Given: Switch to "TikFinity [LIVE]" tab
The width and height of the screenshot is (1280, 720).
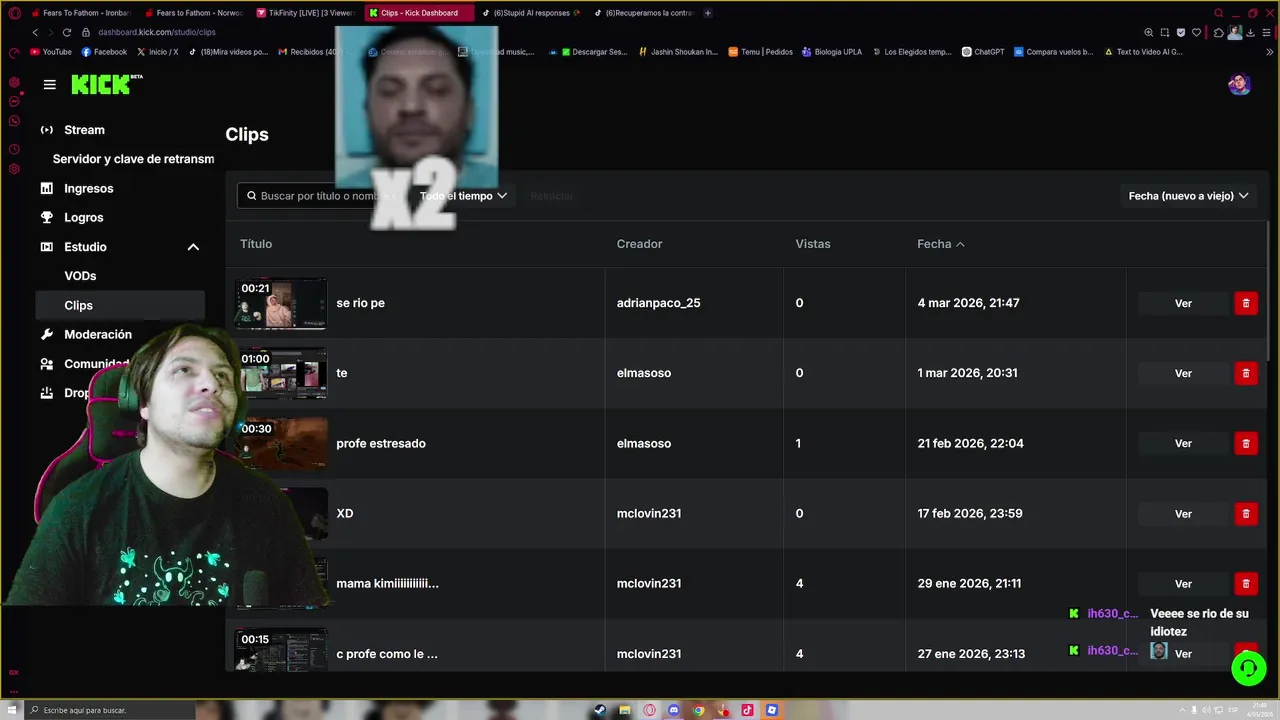Looking at the screenshot, I should pyautogui.click(x=306, y=13).
